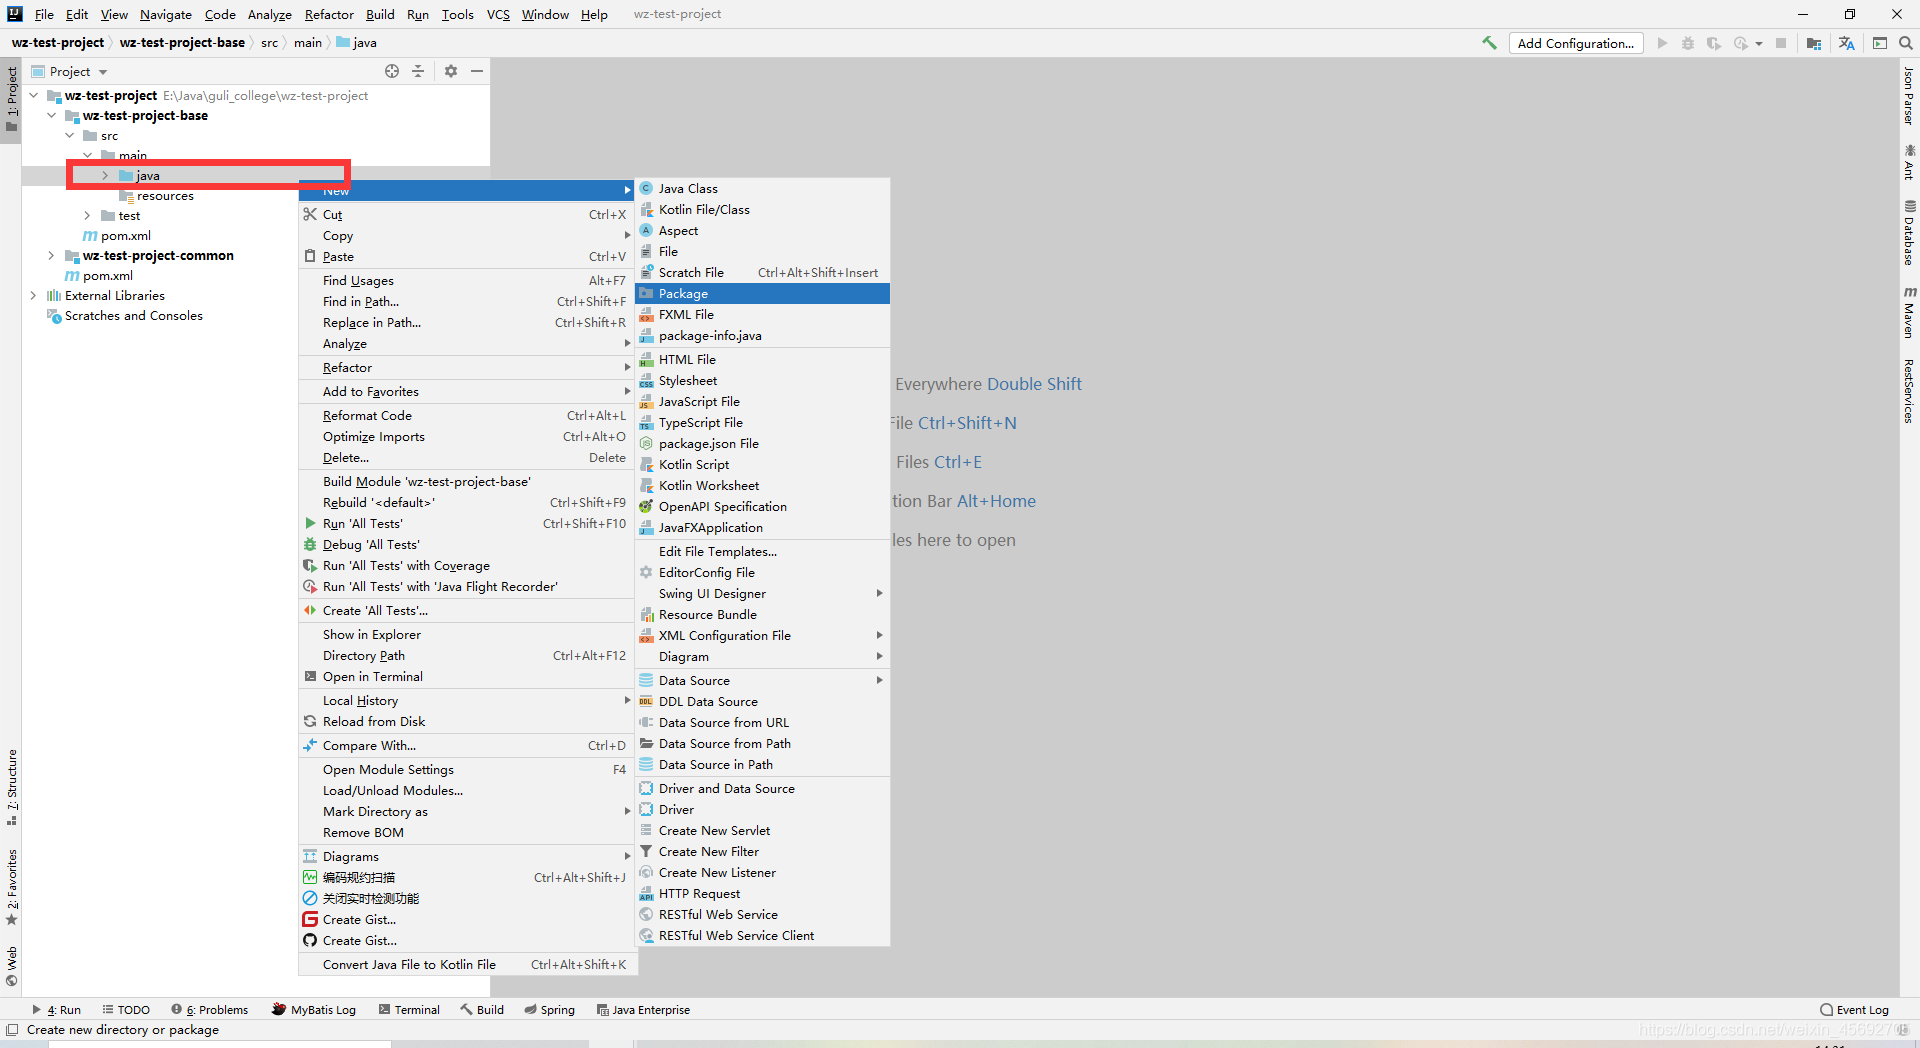The image size is (1920, 1048).
Task: Open the RestServices tool window
Action: (1909, 391)
